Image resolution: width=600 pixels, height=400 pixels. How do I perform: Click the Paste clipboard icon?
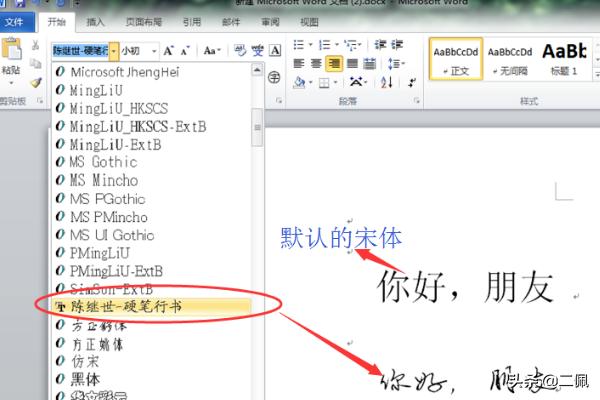(12, 50)
